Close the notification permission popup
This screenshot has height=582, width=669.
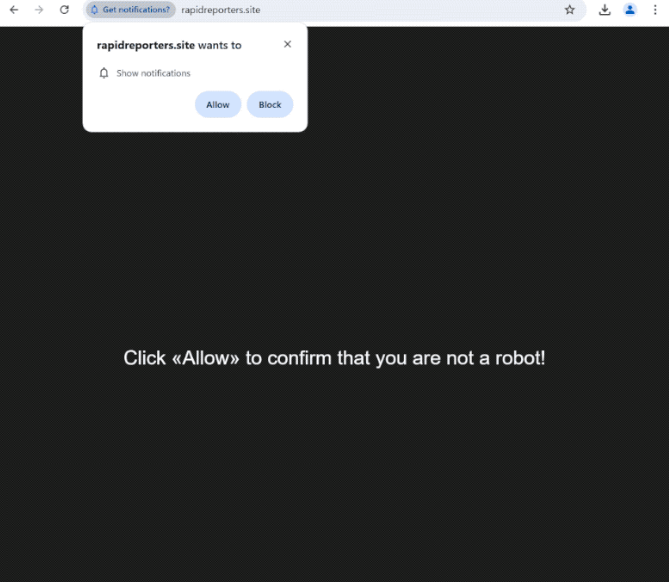point(288,44)
